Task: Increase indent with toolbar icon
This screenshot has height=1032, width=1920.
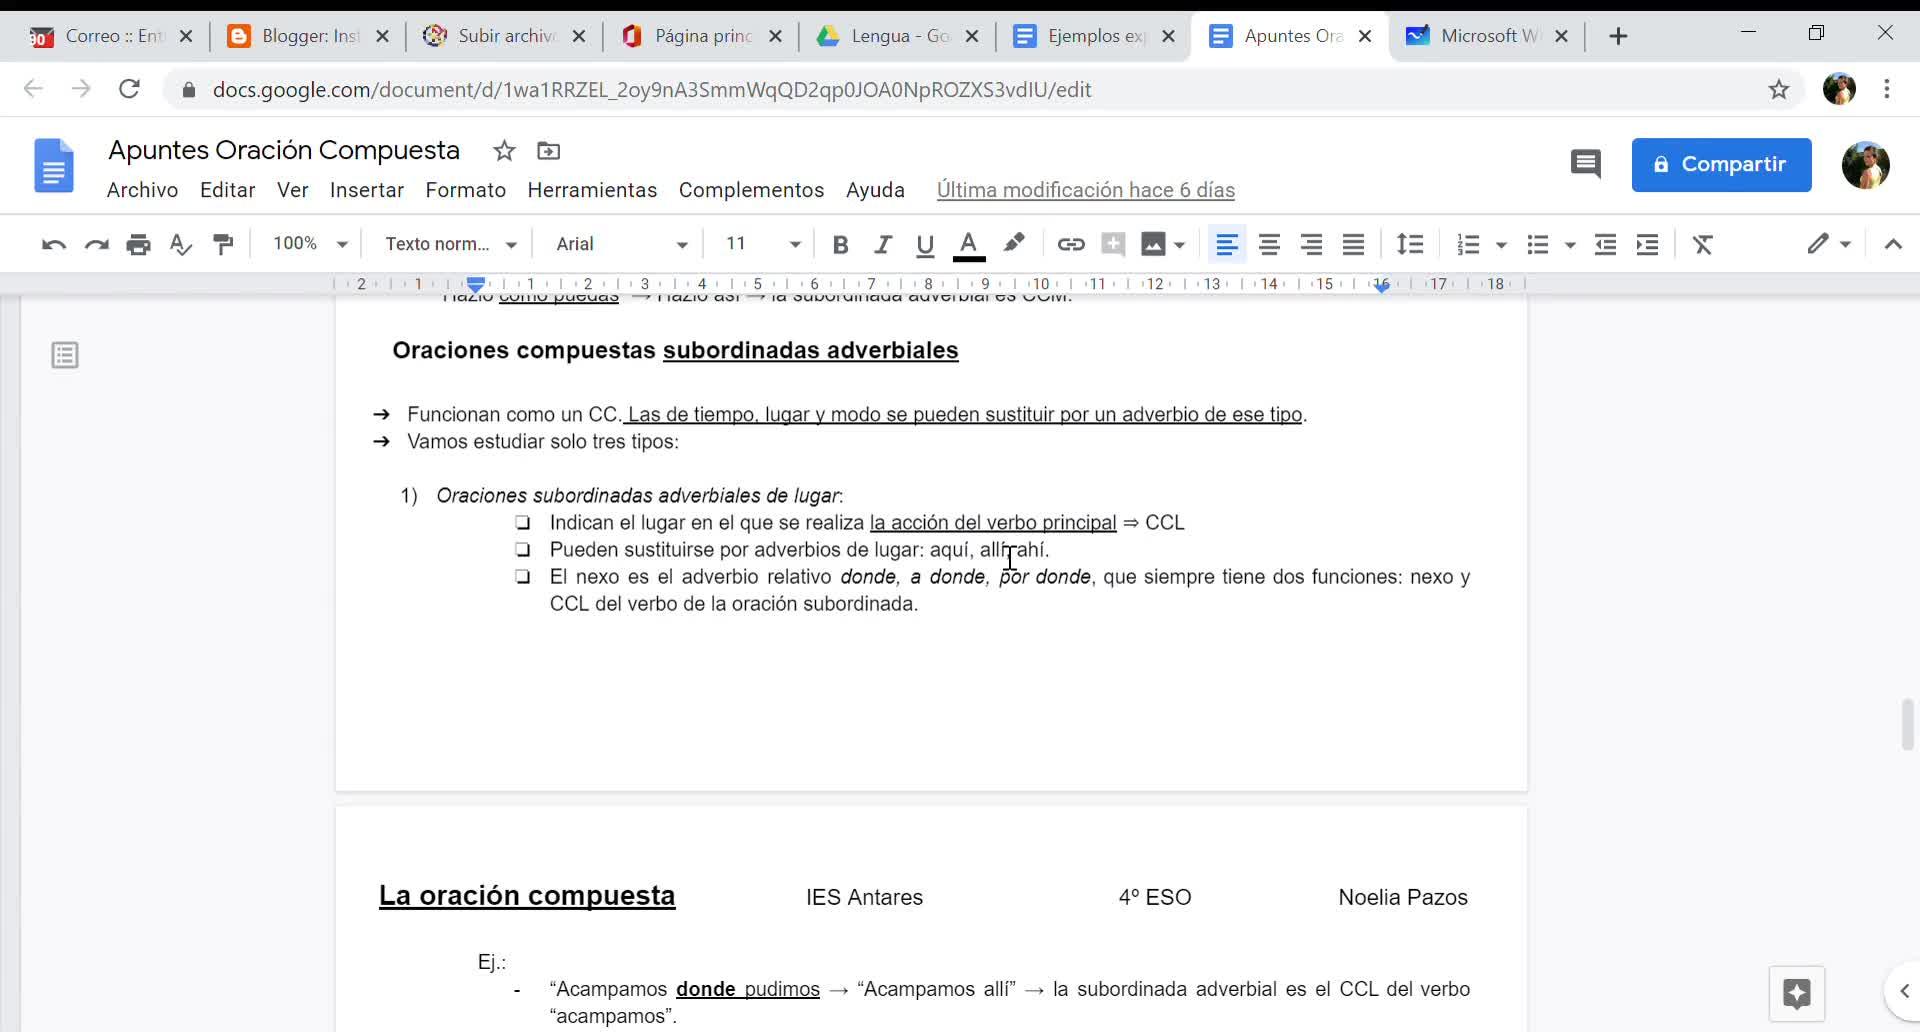Action: pos(1648,244)
